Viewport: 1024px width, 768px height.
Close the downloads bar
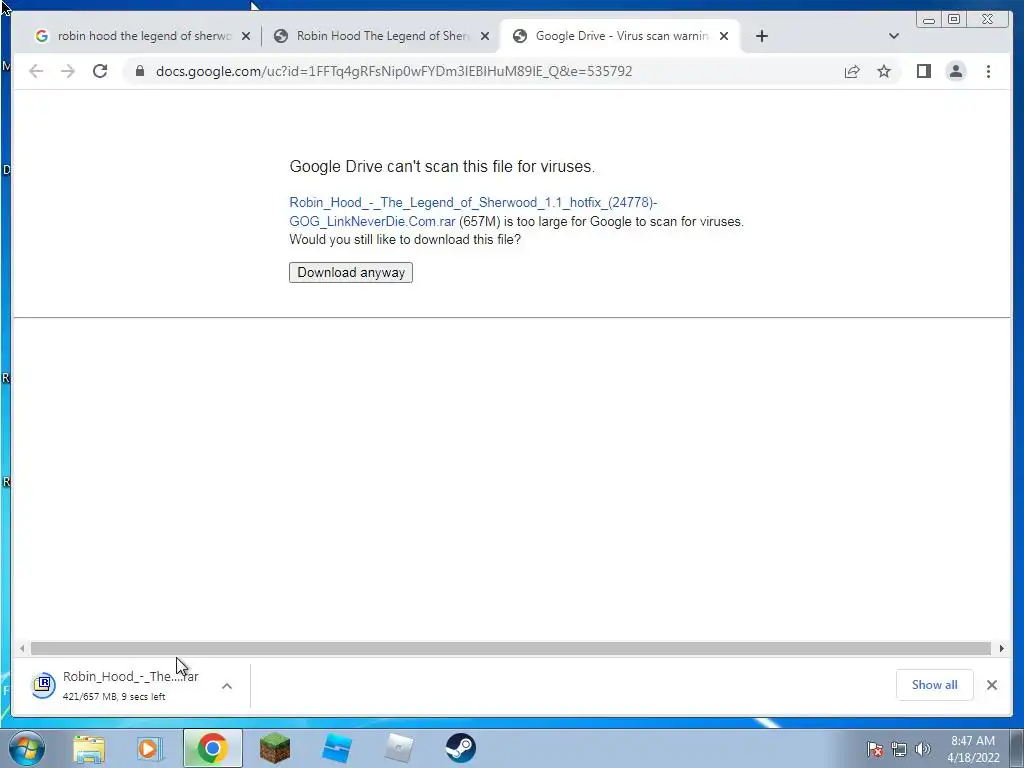click(991, 684)
